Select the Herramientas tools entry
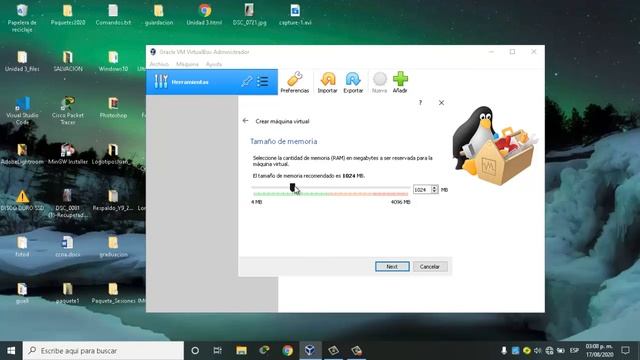Viewport: 640px width, 360px height. coord(212,82)
